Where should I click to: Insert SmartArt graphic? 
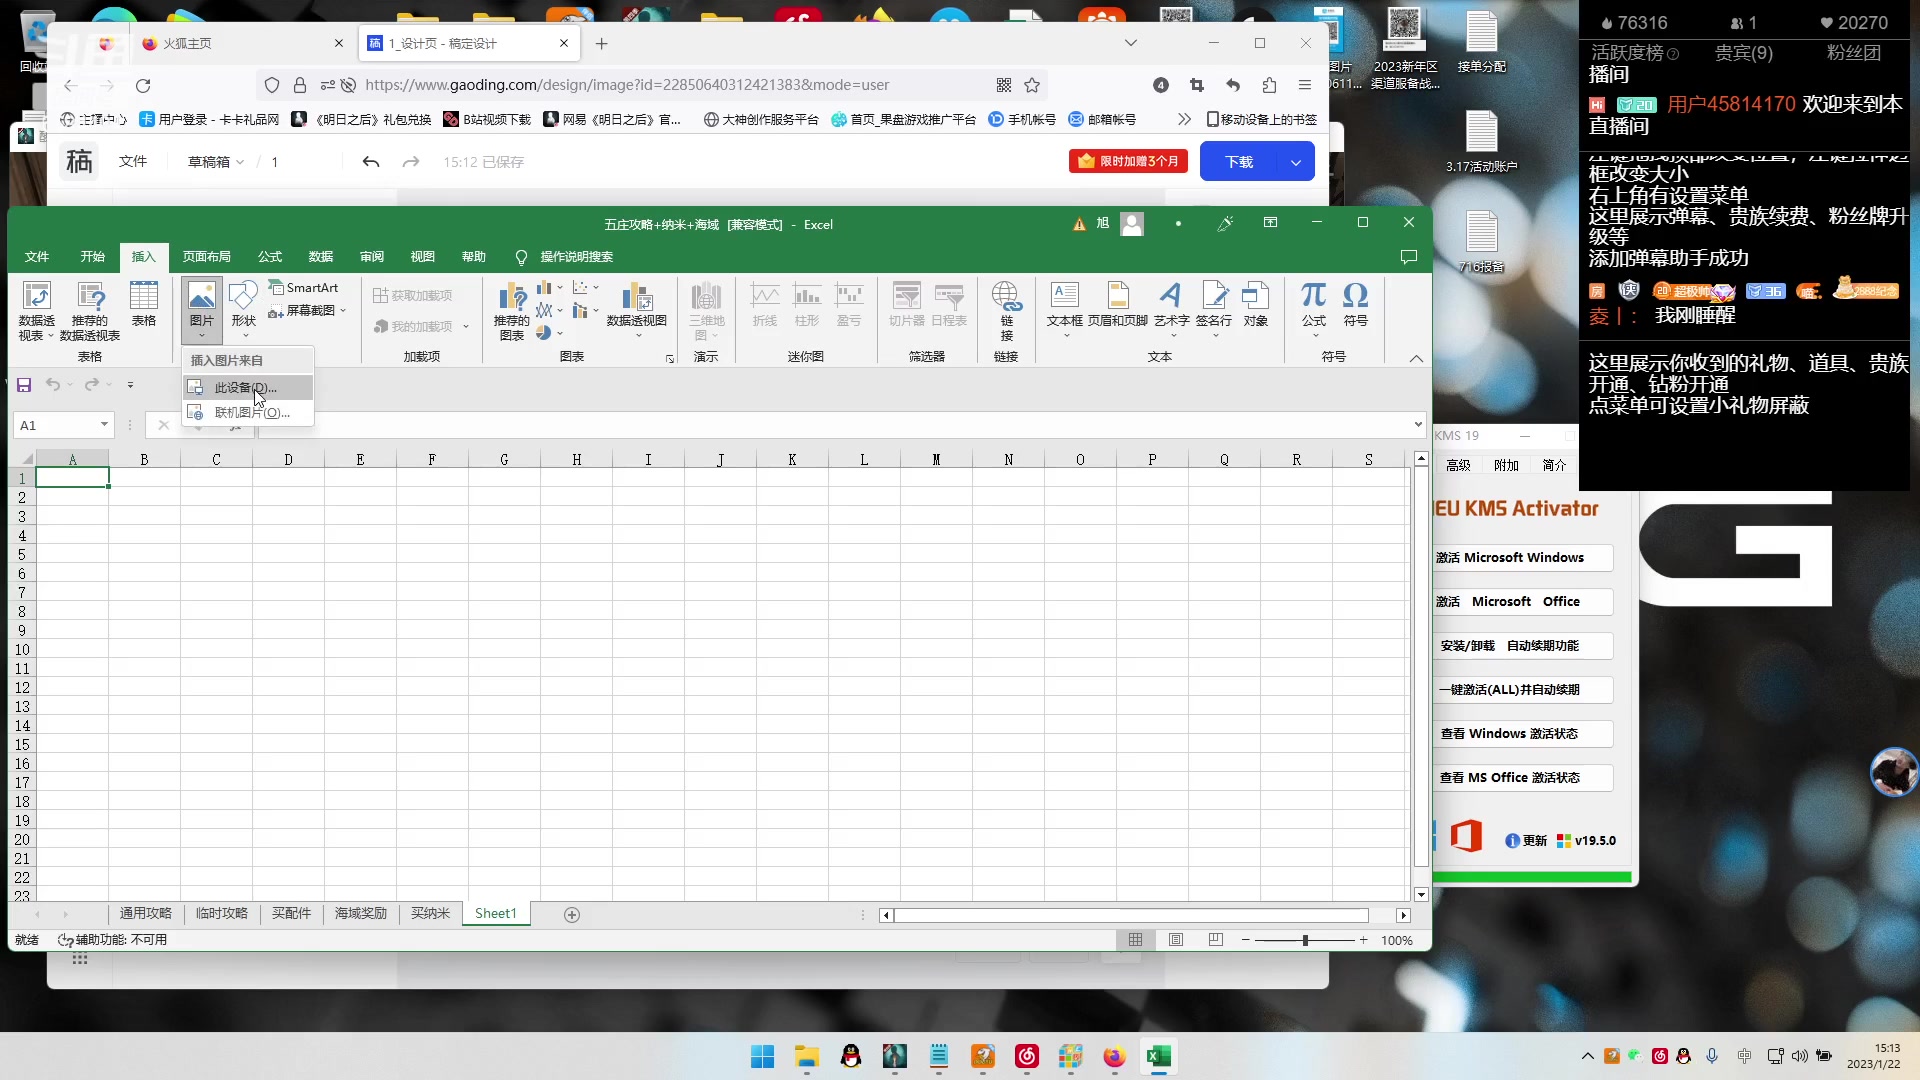click(304, 288)
